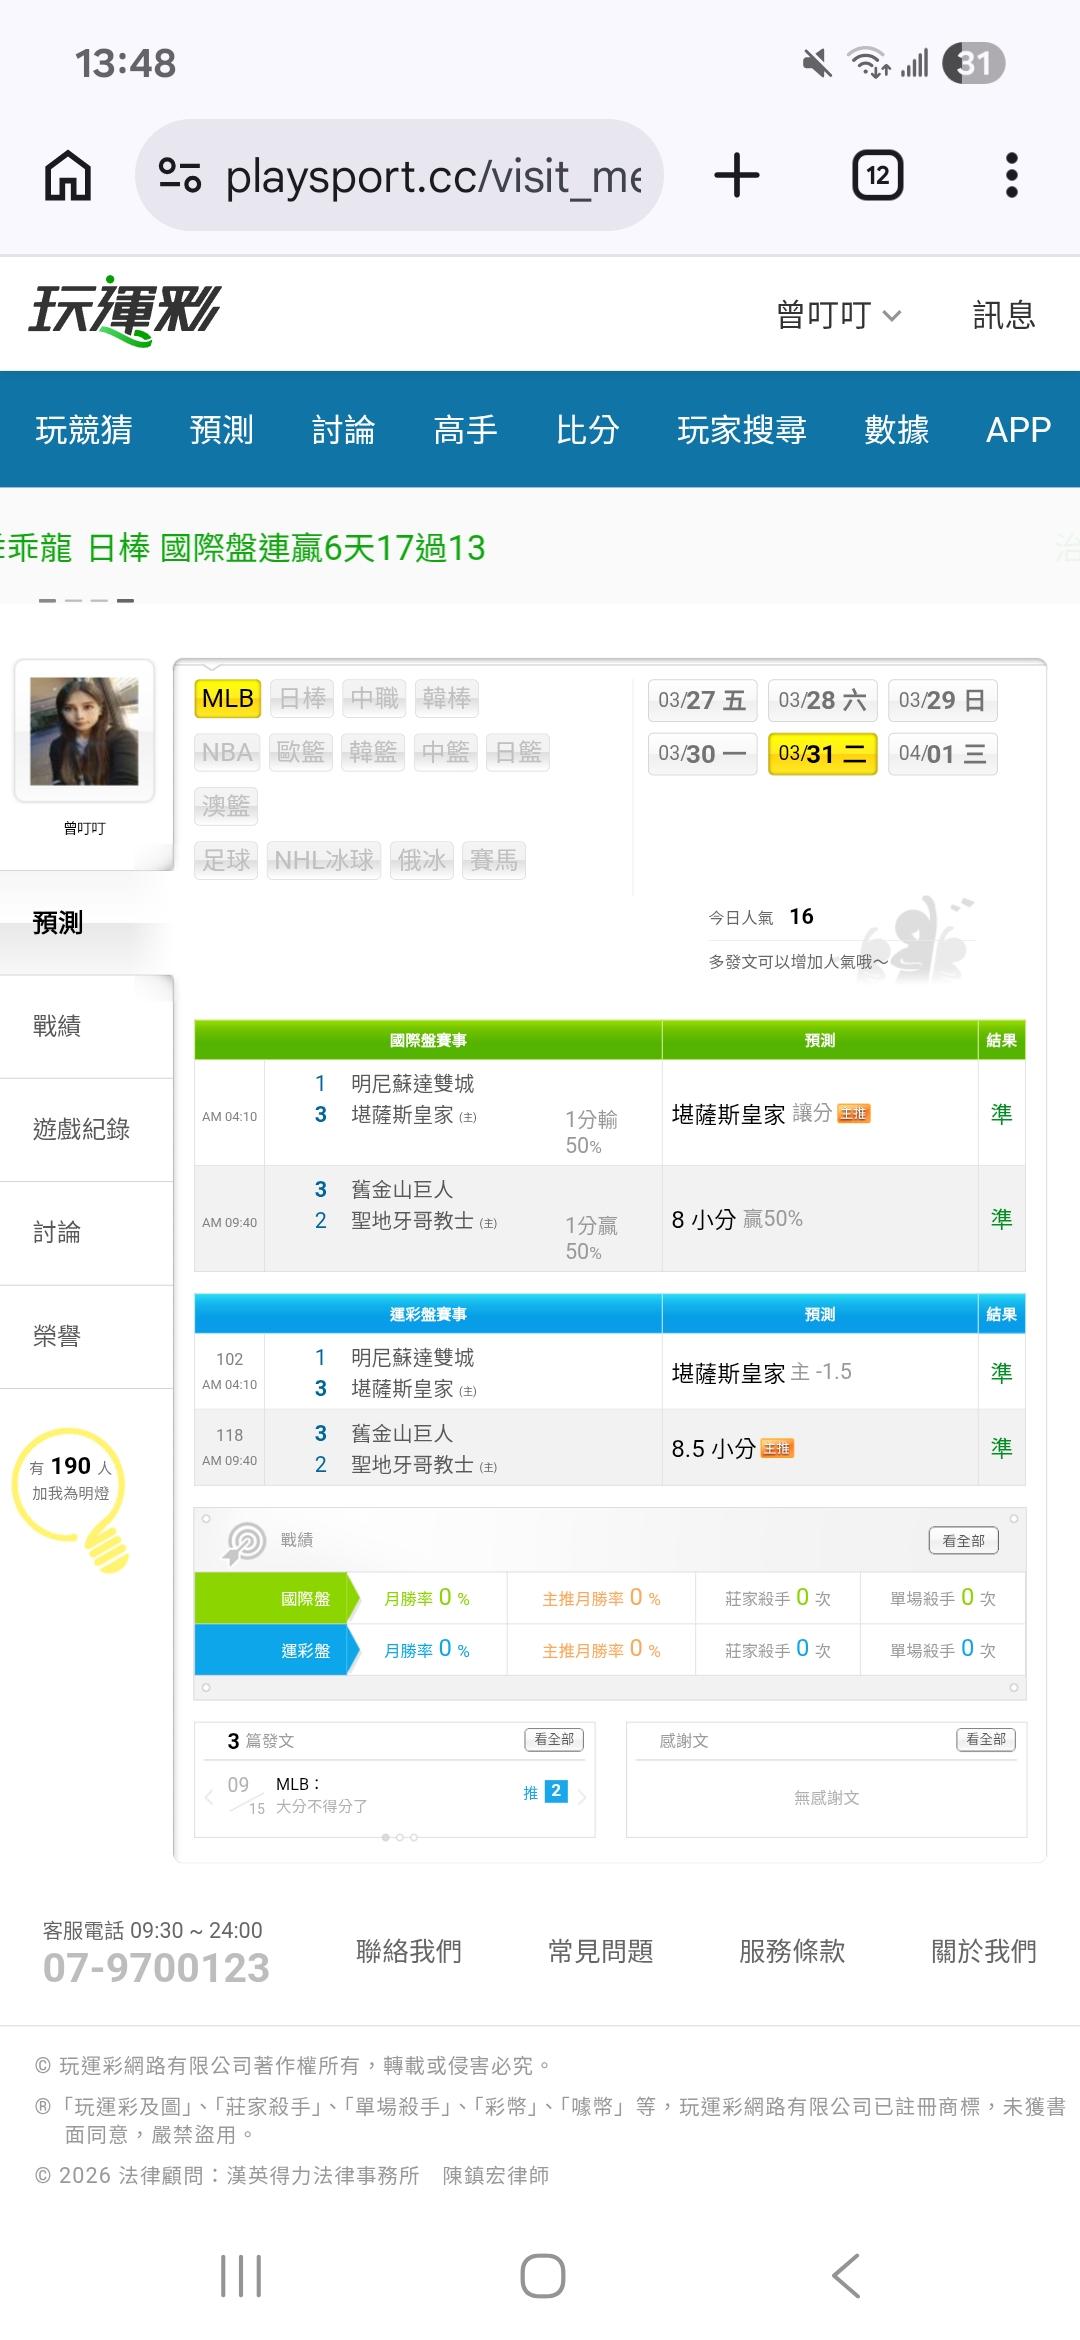Select the MLB league filter
The width and height of the screenshot is (1080, 2340).
coord(227,698)
